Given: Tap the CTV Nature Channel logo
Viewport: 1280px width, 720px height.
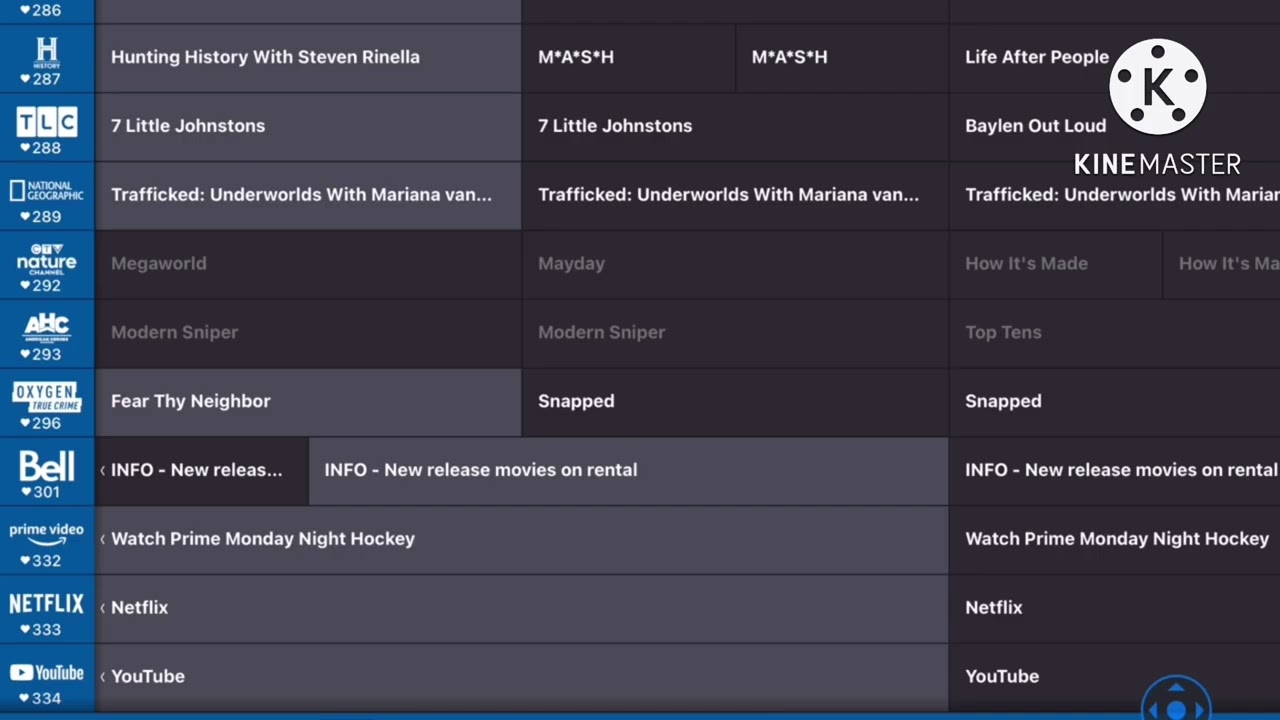Looking at the screenshot, I should click(47, 258).
